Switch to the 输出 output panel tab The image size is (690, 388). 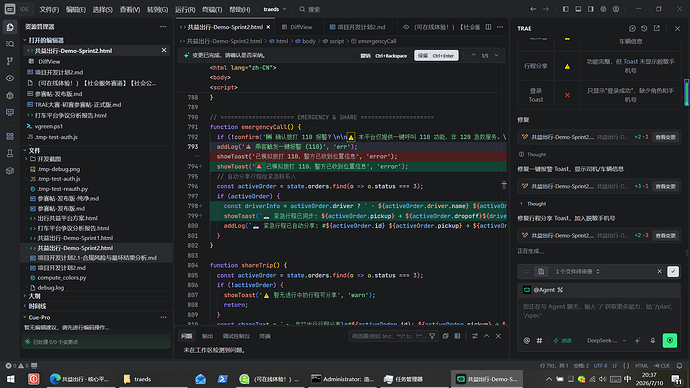click(207, 336)
